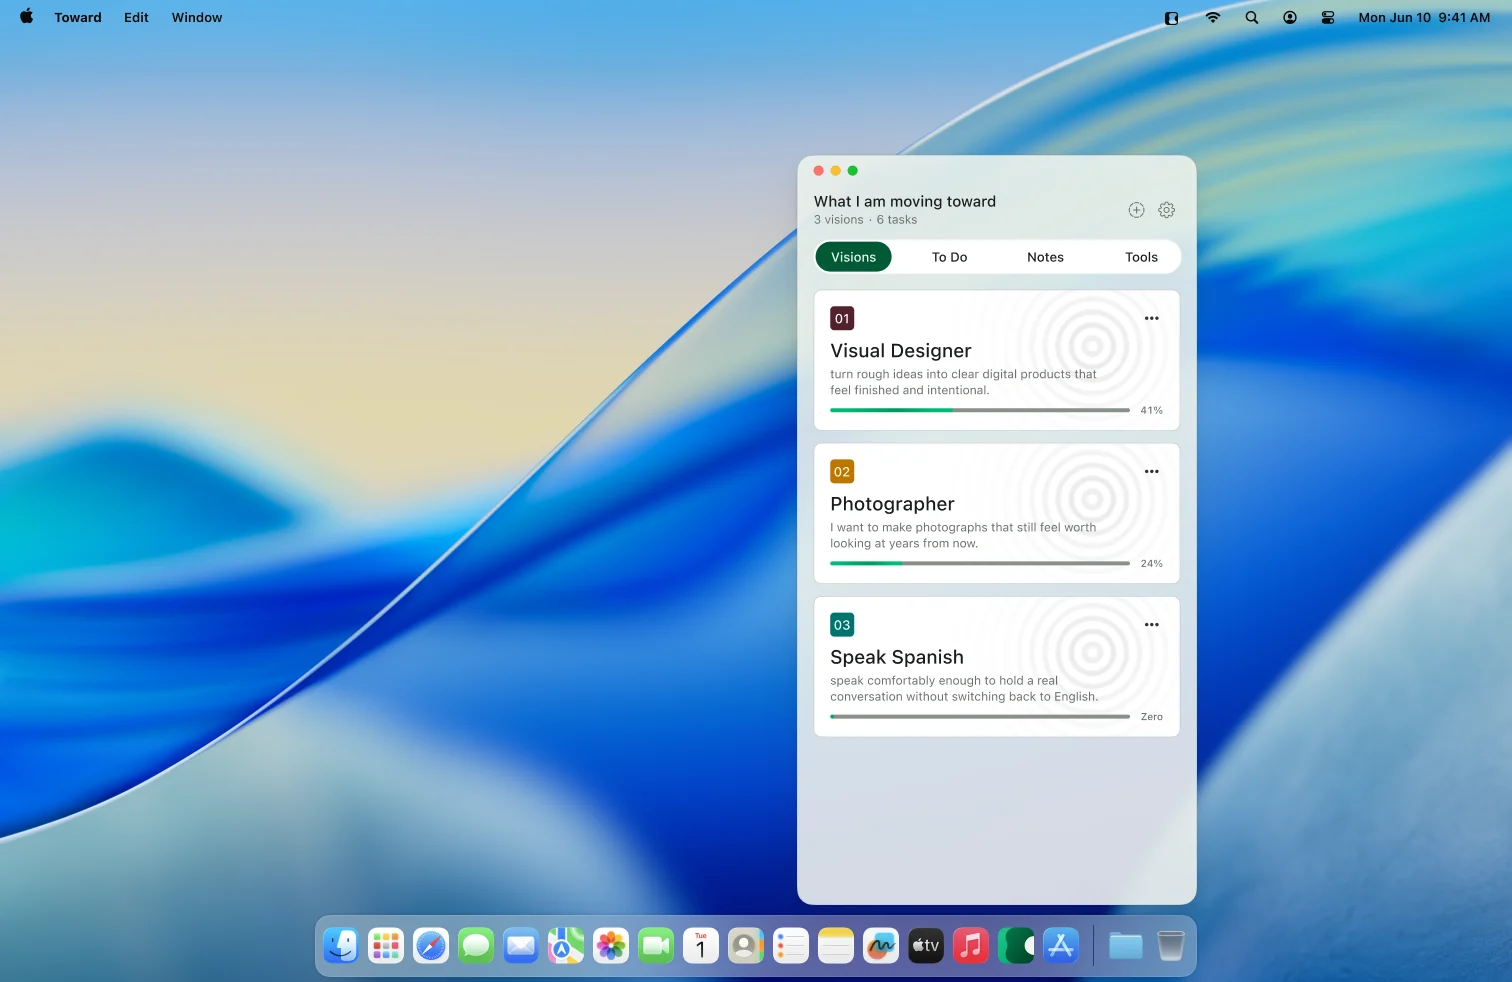The height and width of the screenshot is (982, 1512).
Task: Launch Freeform from the Dock
Action: (x=881, y=945)
